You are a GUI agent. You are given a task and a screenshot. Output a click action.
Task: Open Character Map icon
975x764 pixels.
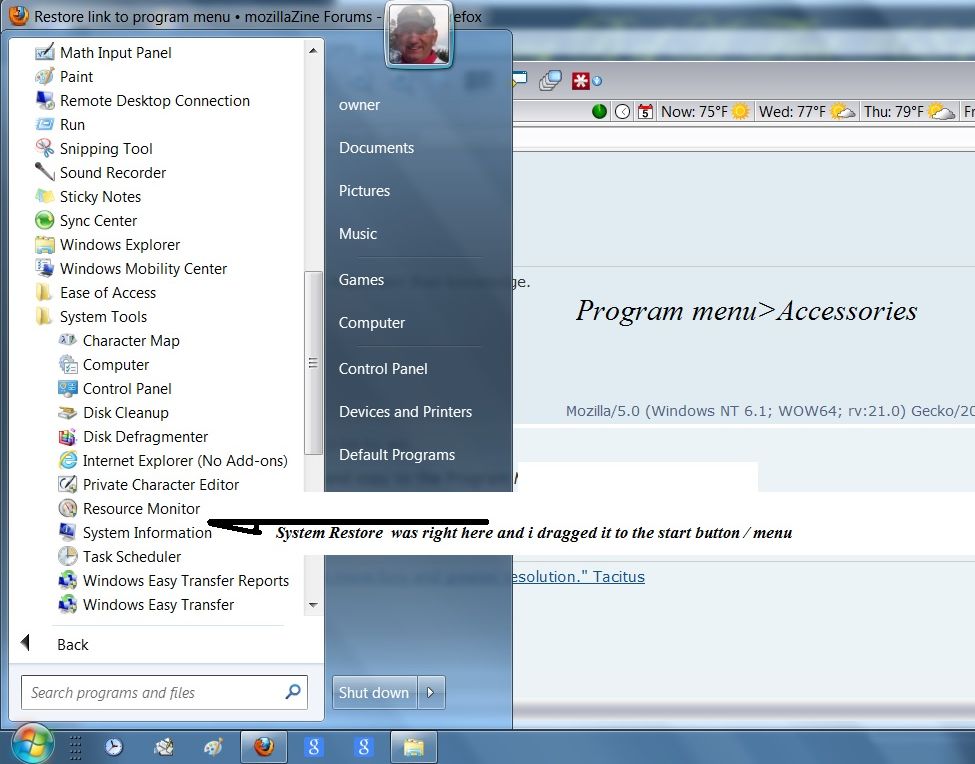tap(68, 340)
